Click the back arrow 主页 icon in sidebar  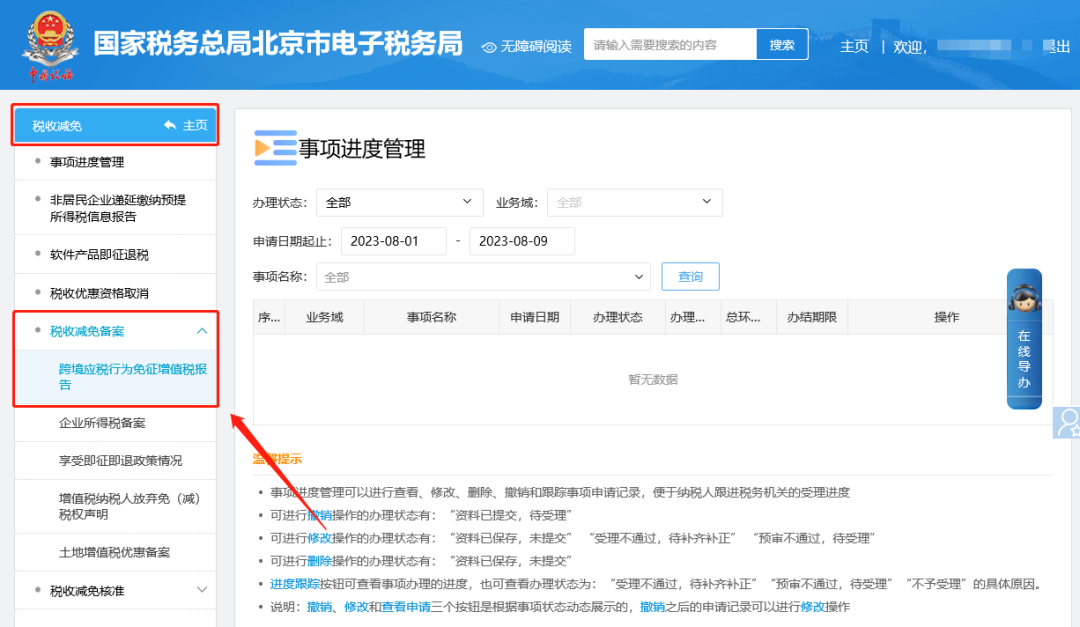point(170,125)
